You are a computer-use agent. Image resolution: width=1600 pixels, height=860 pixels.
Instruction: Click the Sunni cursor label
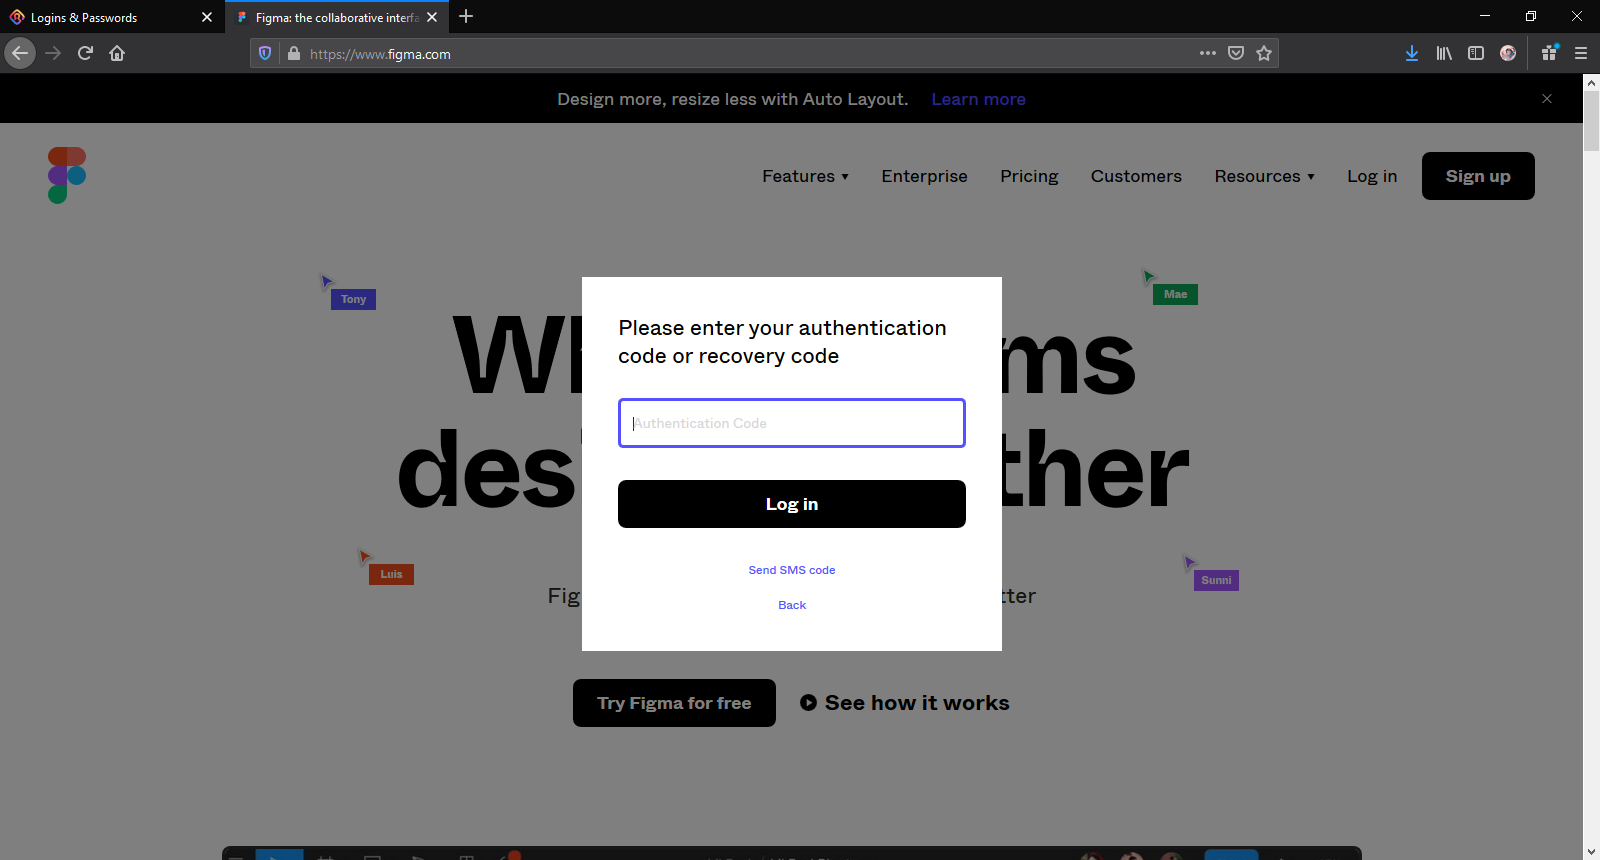point(1216,580)
